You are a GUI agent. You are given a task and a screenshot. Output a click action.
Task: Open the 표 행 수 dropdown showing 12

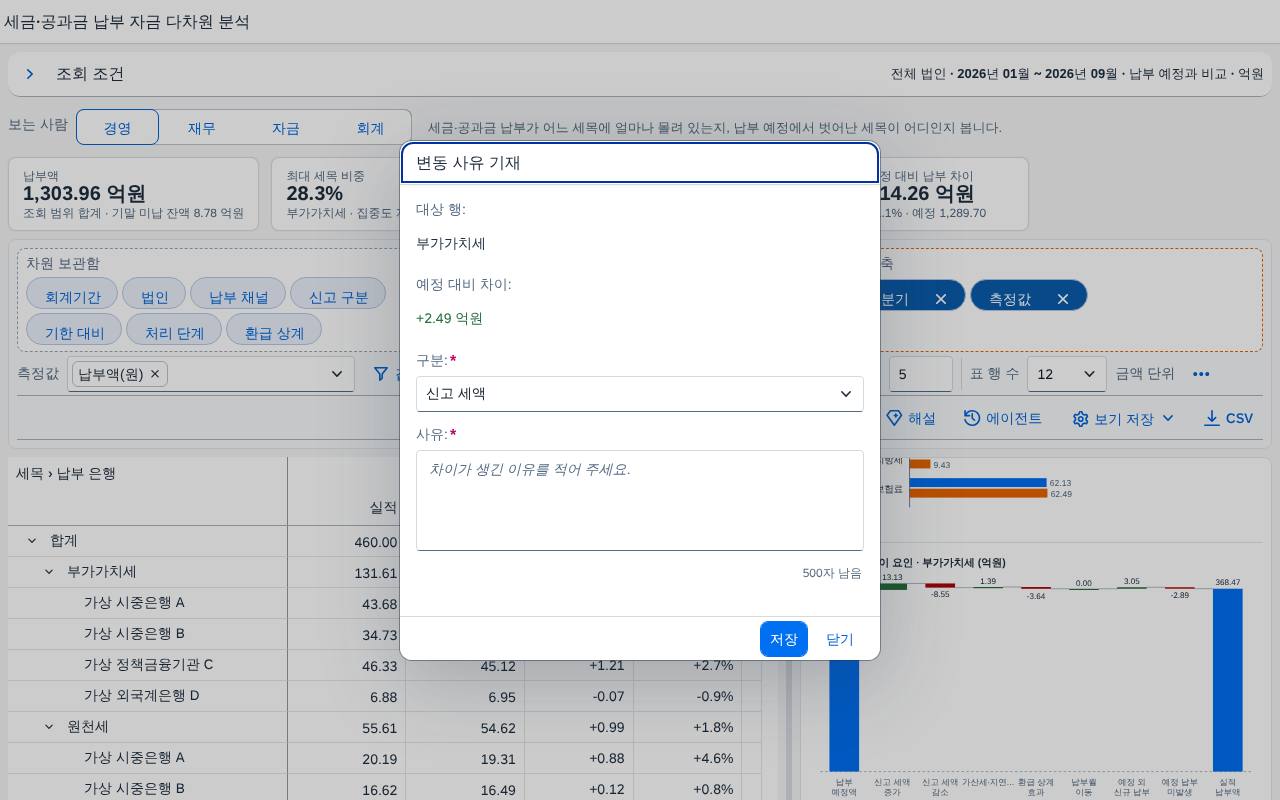(1066, 374)
